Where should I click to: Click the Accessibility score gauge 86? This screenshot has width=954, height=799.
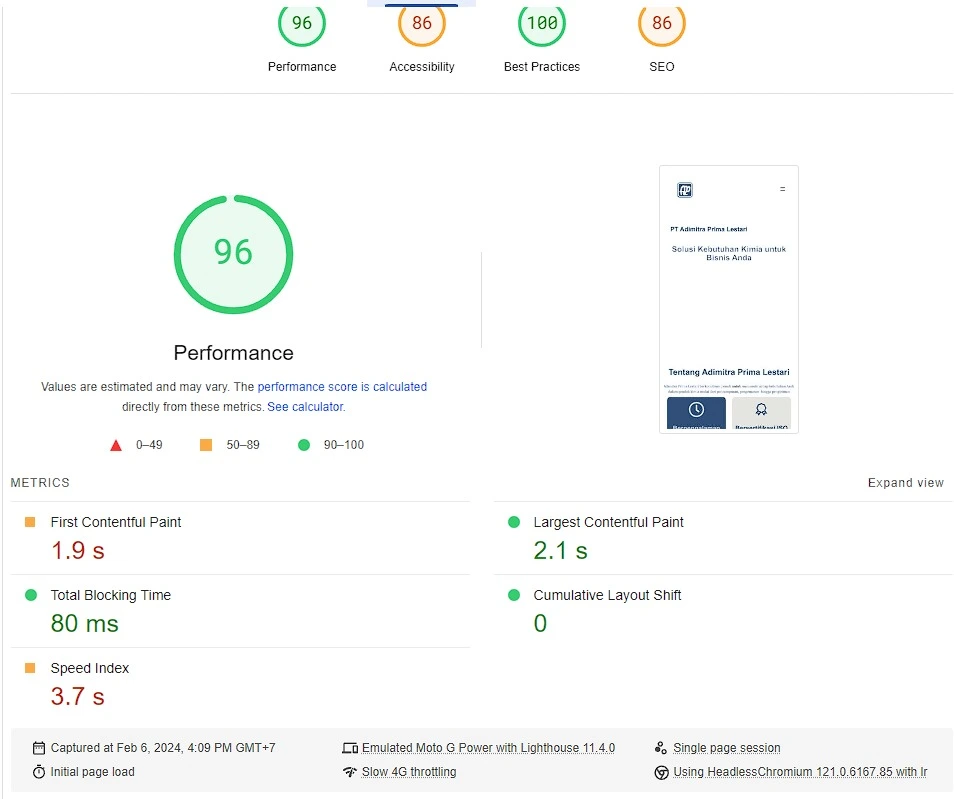coord(422,24)
